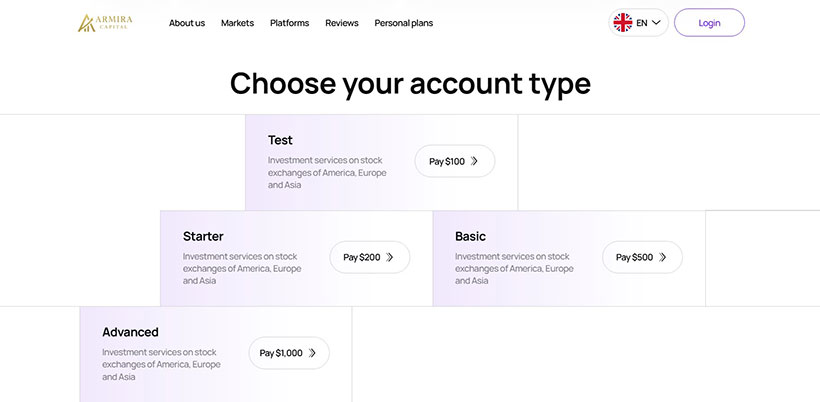
Task: Open the Platforms navigation link
Action: pyautogui.click(x=289, y=23)
